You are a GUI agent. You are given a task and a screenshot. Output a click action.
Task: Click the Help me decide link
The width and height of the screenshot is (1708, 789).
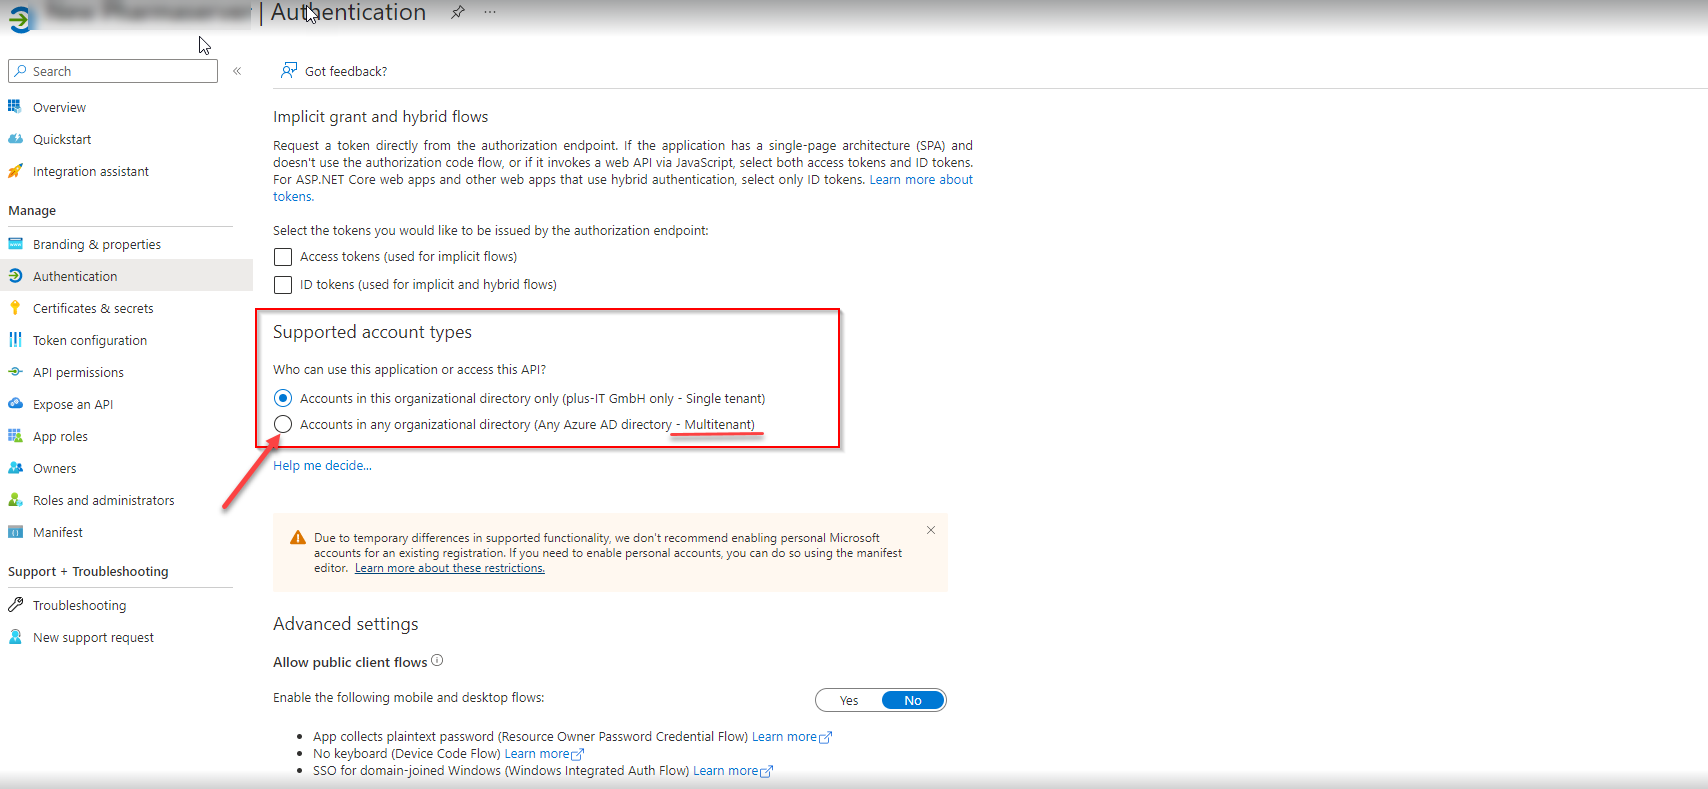click(322, 465)
